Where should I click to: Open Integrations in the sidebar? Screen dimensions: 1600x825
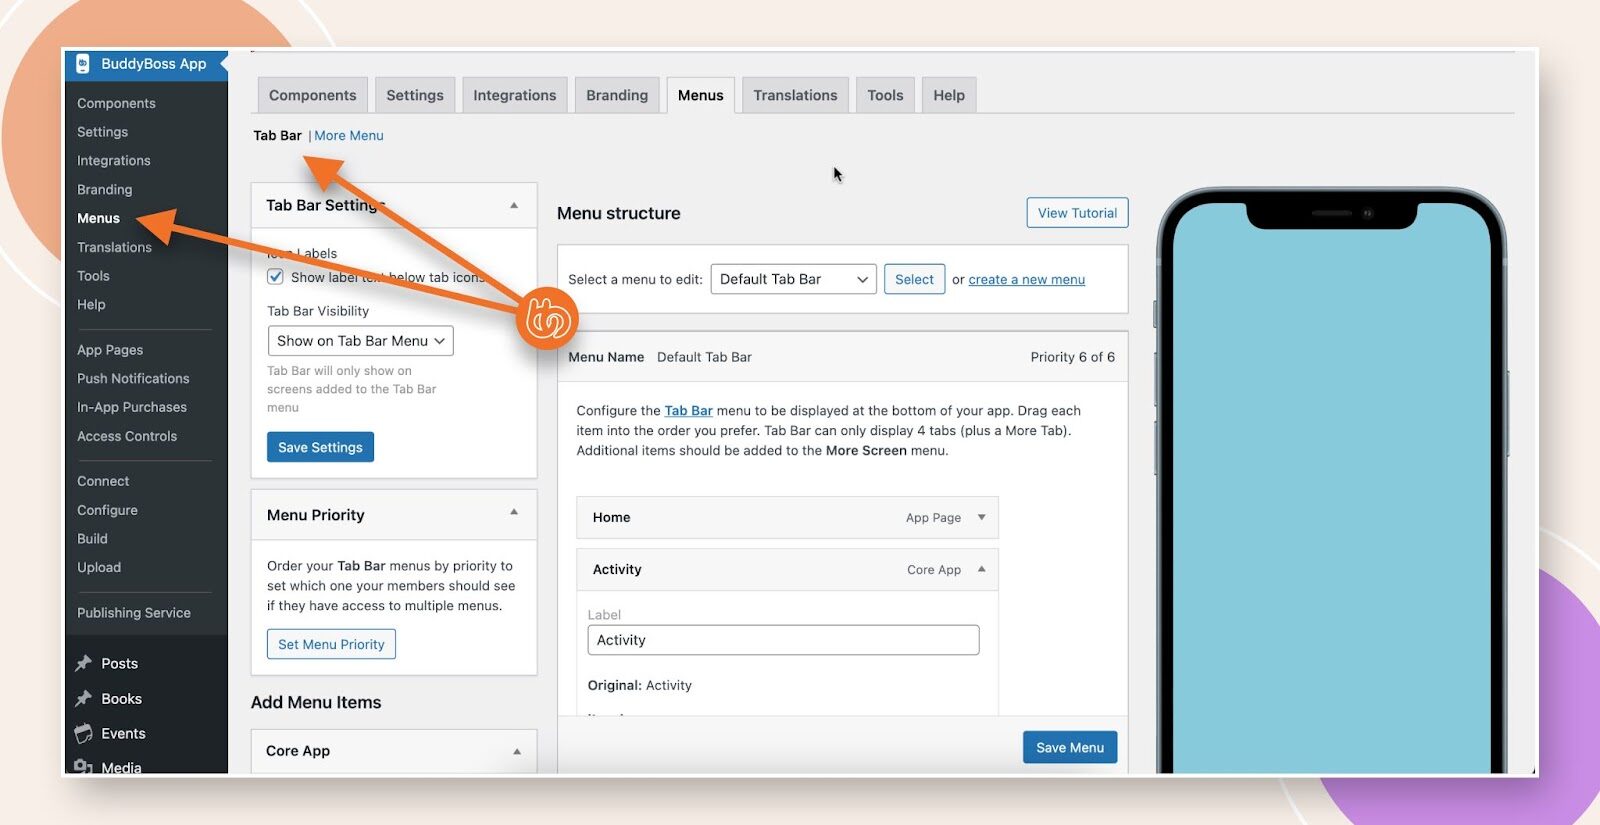[113, 161]
